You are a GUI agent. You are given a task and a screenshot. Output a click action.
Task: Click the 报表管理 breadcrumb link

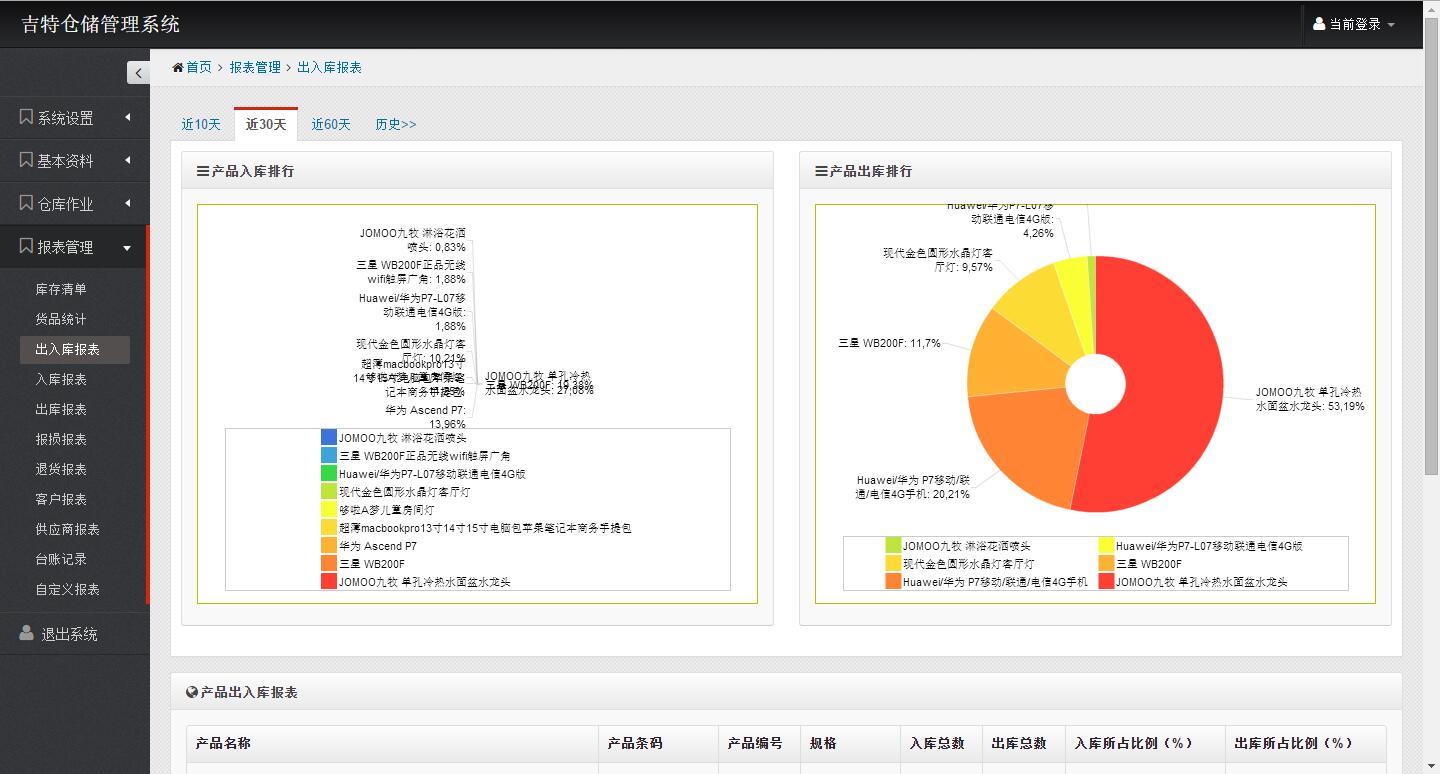point(255,68)
